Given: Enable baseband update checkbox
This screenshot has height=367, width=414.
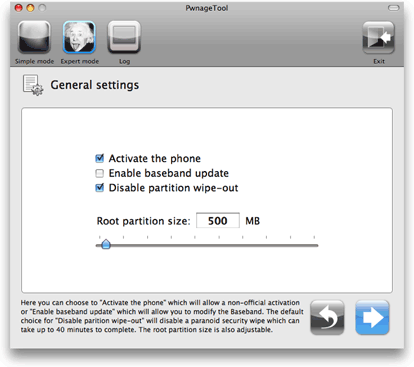Looking at the screenshot, I should pyautogui.click(x=100, y=173).
